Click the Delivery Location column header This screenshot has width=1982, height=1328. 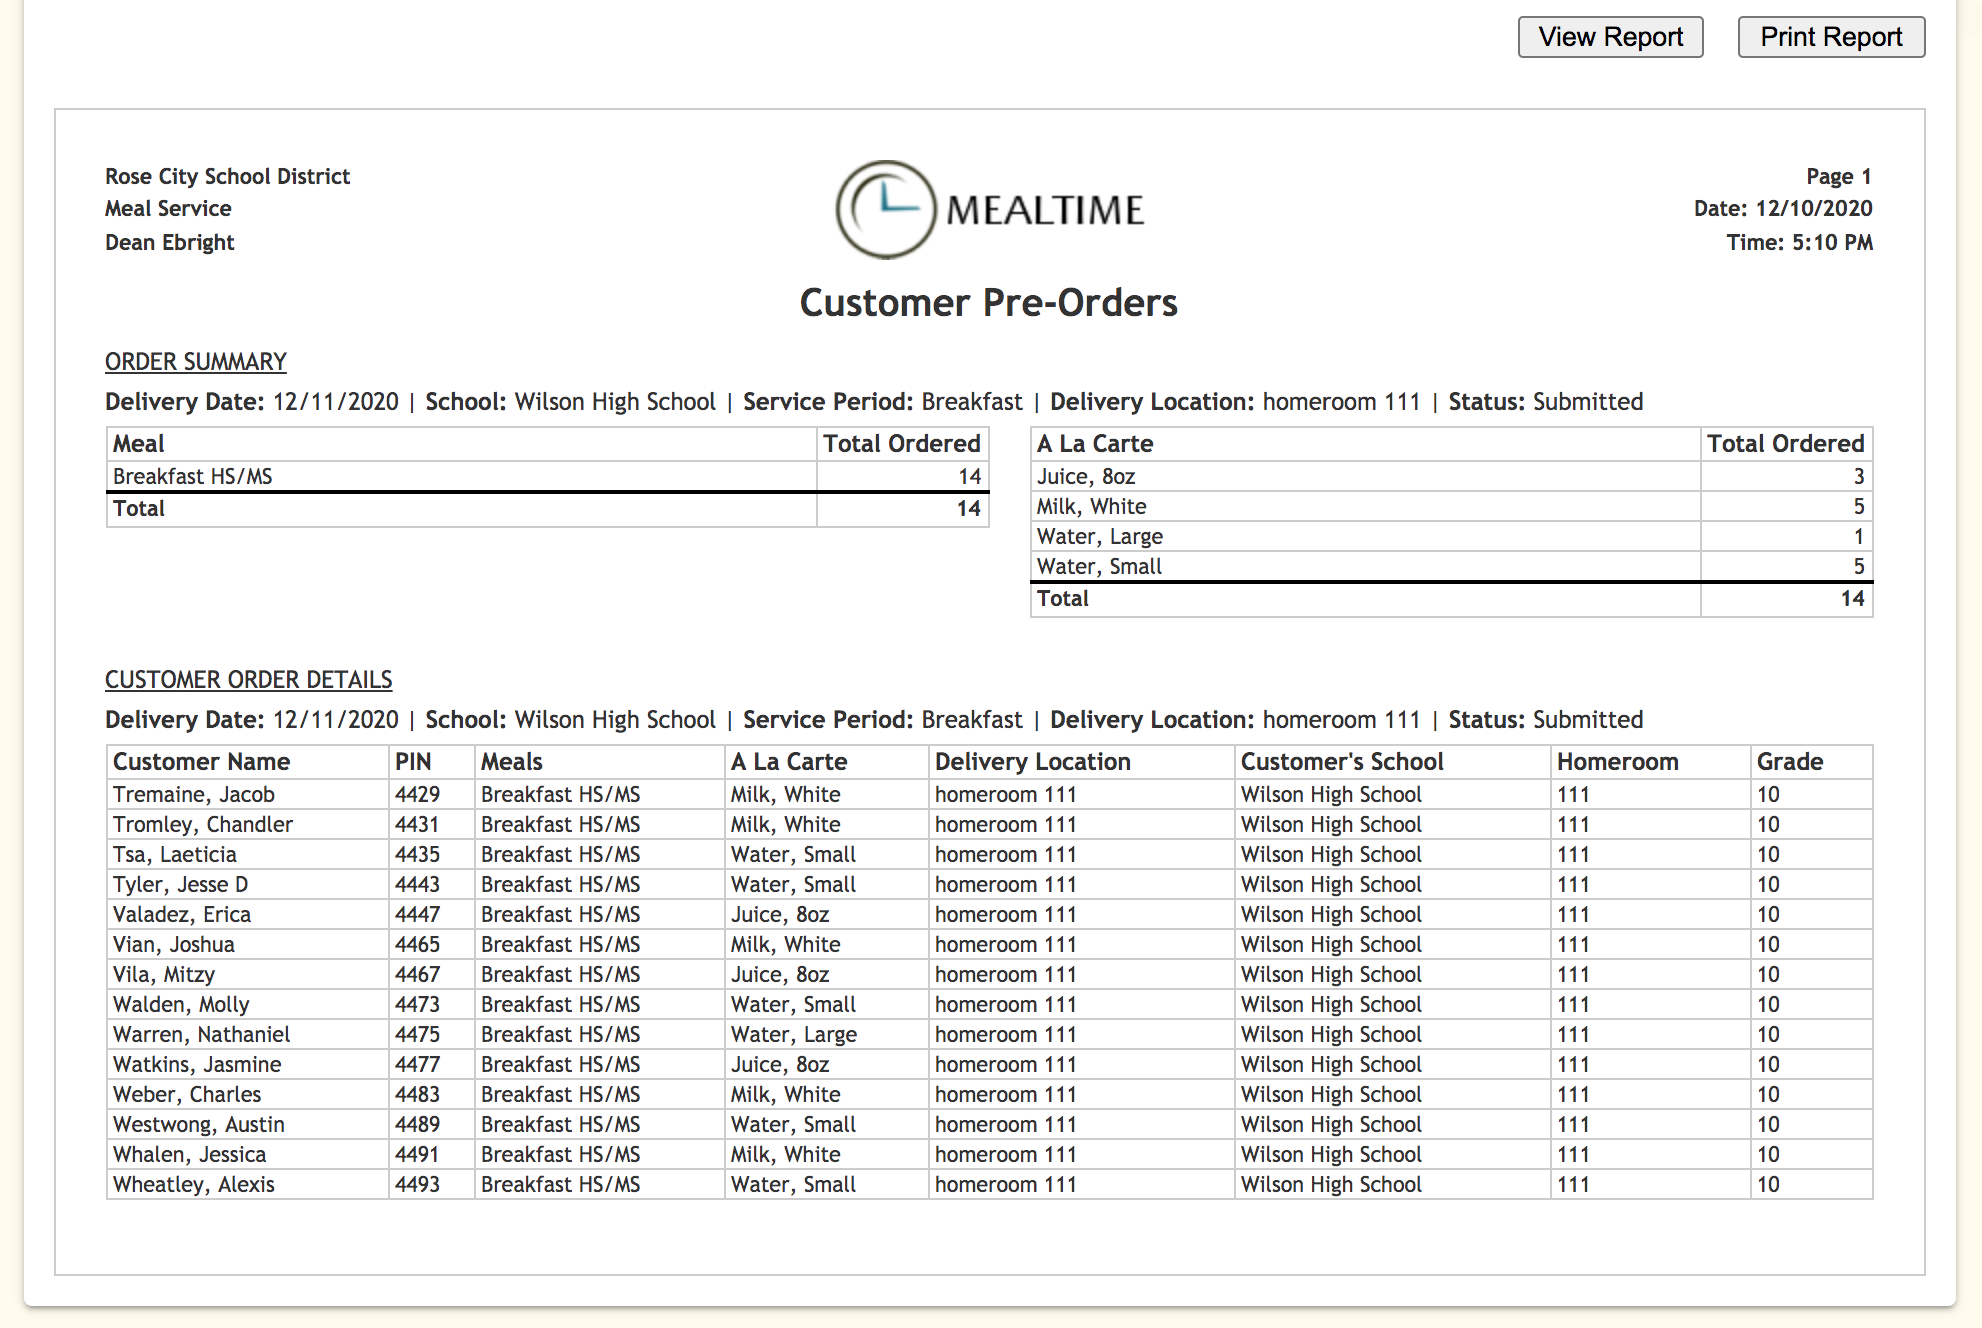coord(1032,762)
